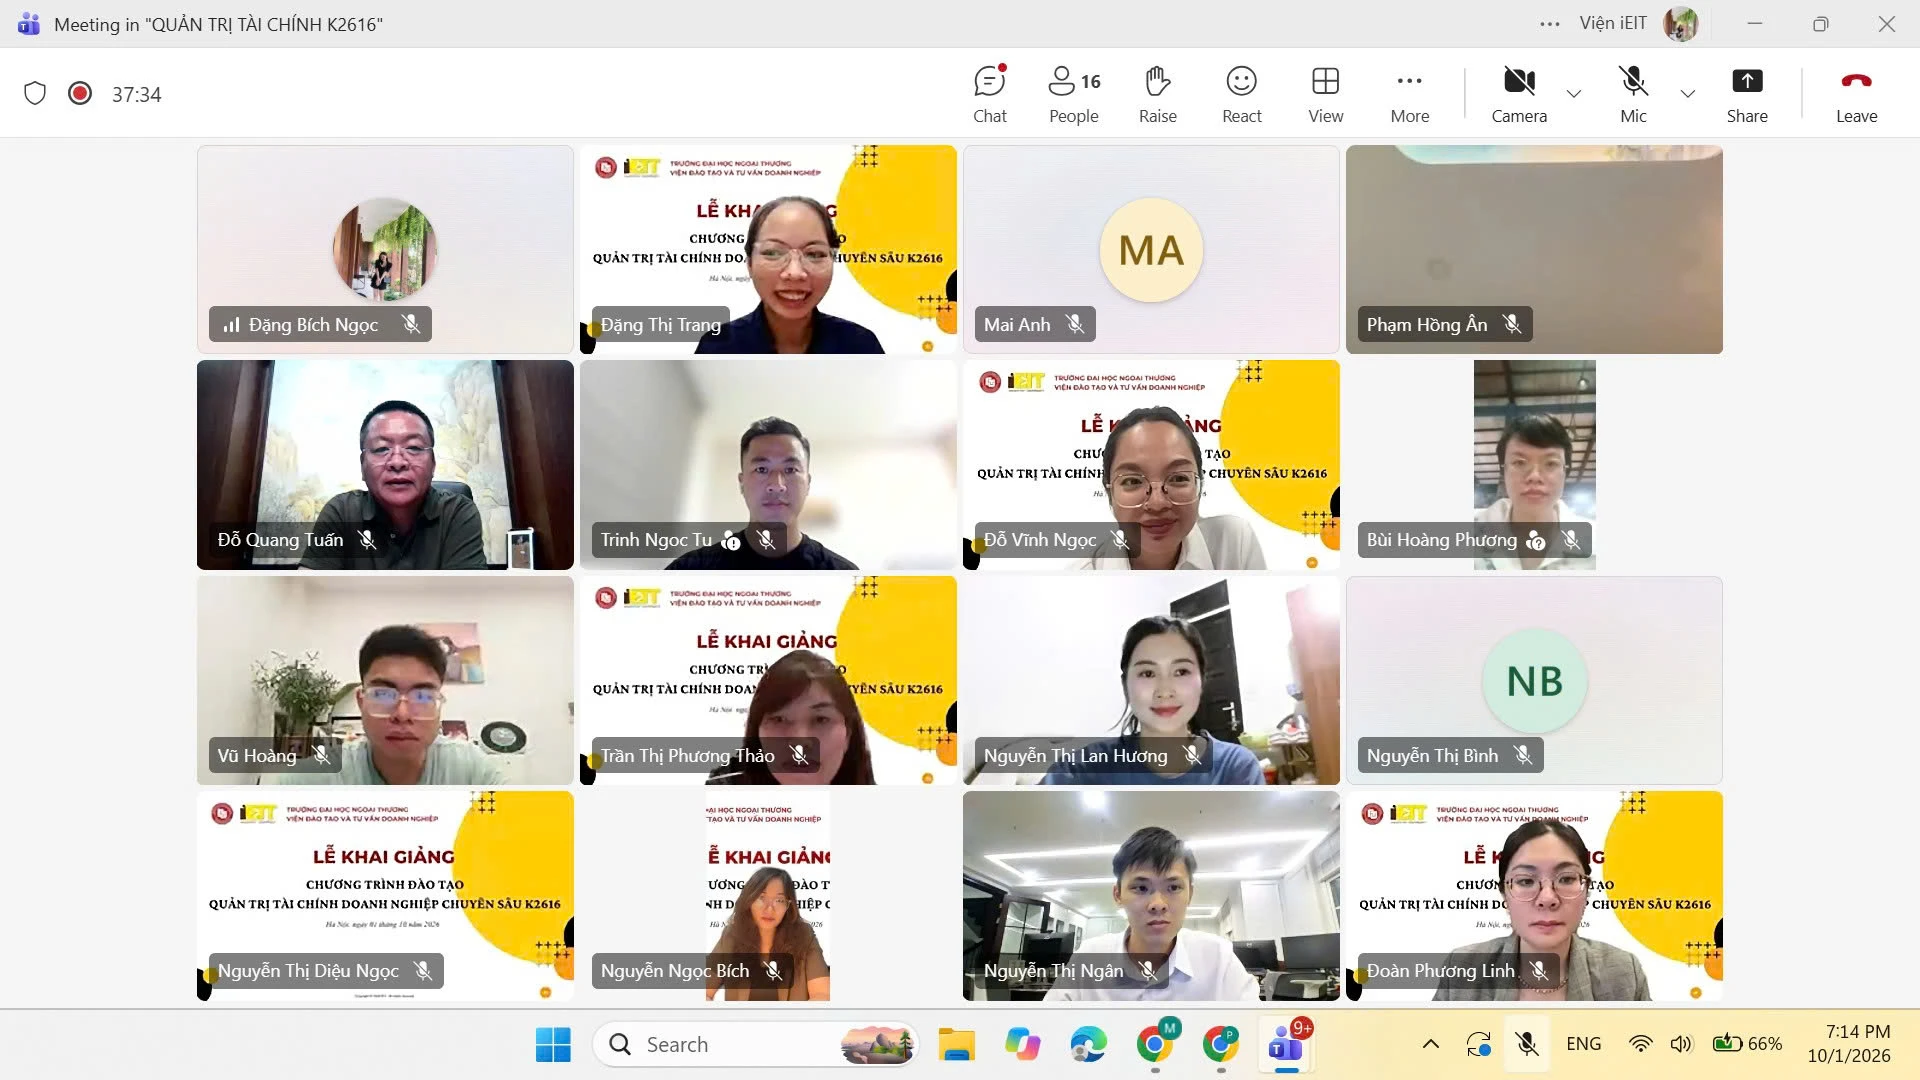This screenshot has width=1920, height=1080.
Task: Open File Explorer from the taskbar
Action: pos(956,1044)
